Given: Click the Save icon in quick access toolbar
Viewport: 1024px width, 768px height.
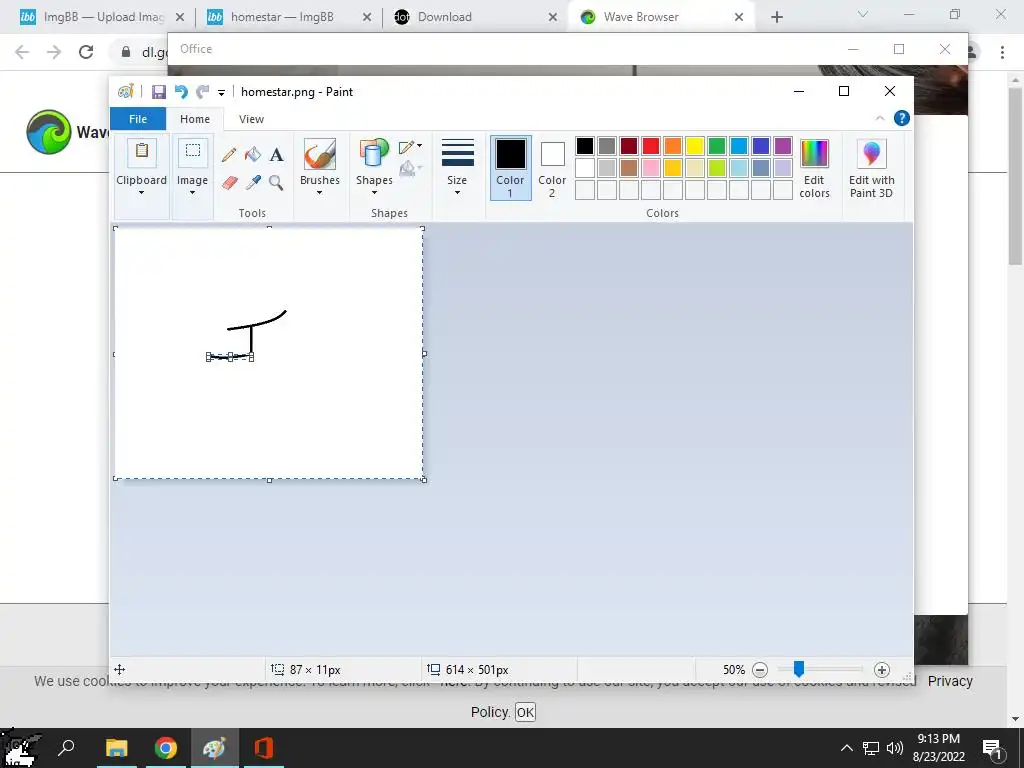Looking at the screenshot, I should pyautogui.click(x=159, y=92).
